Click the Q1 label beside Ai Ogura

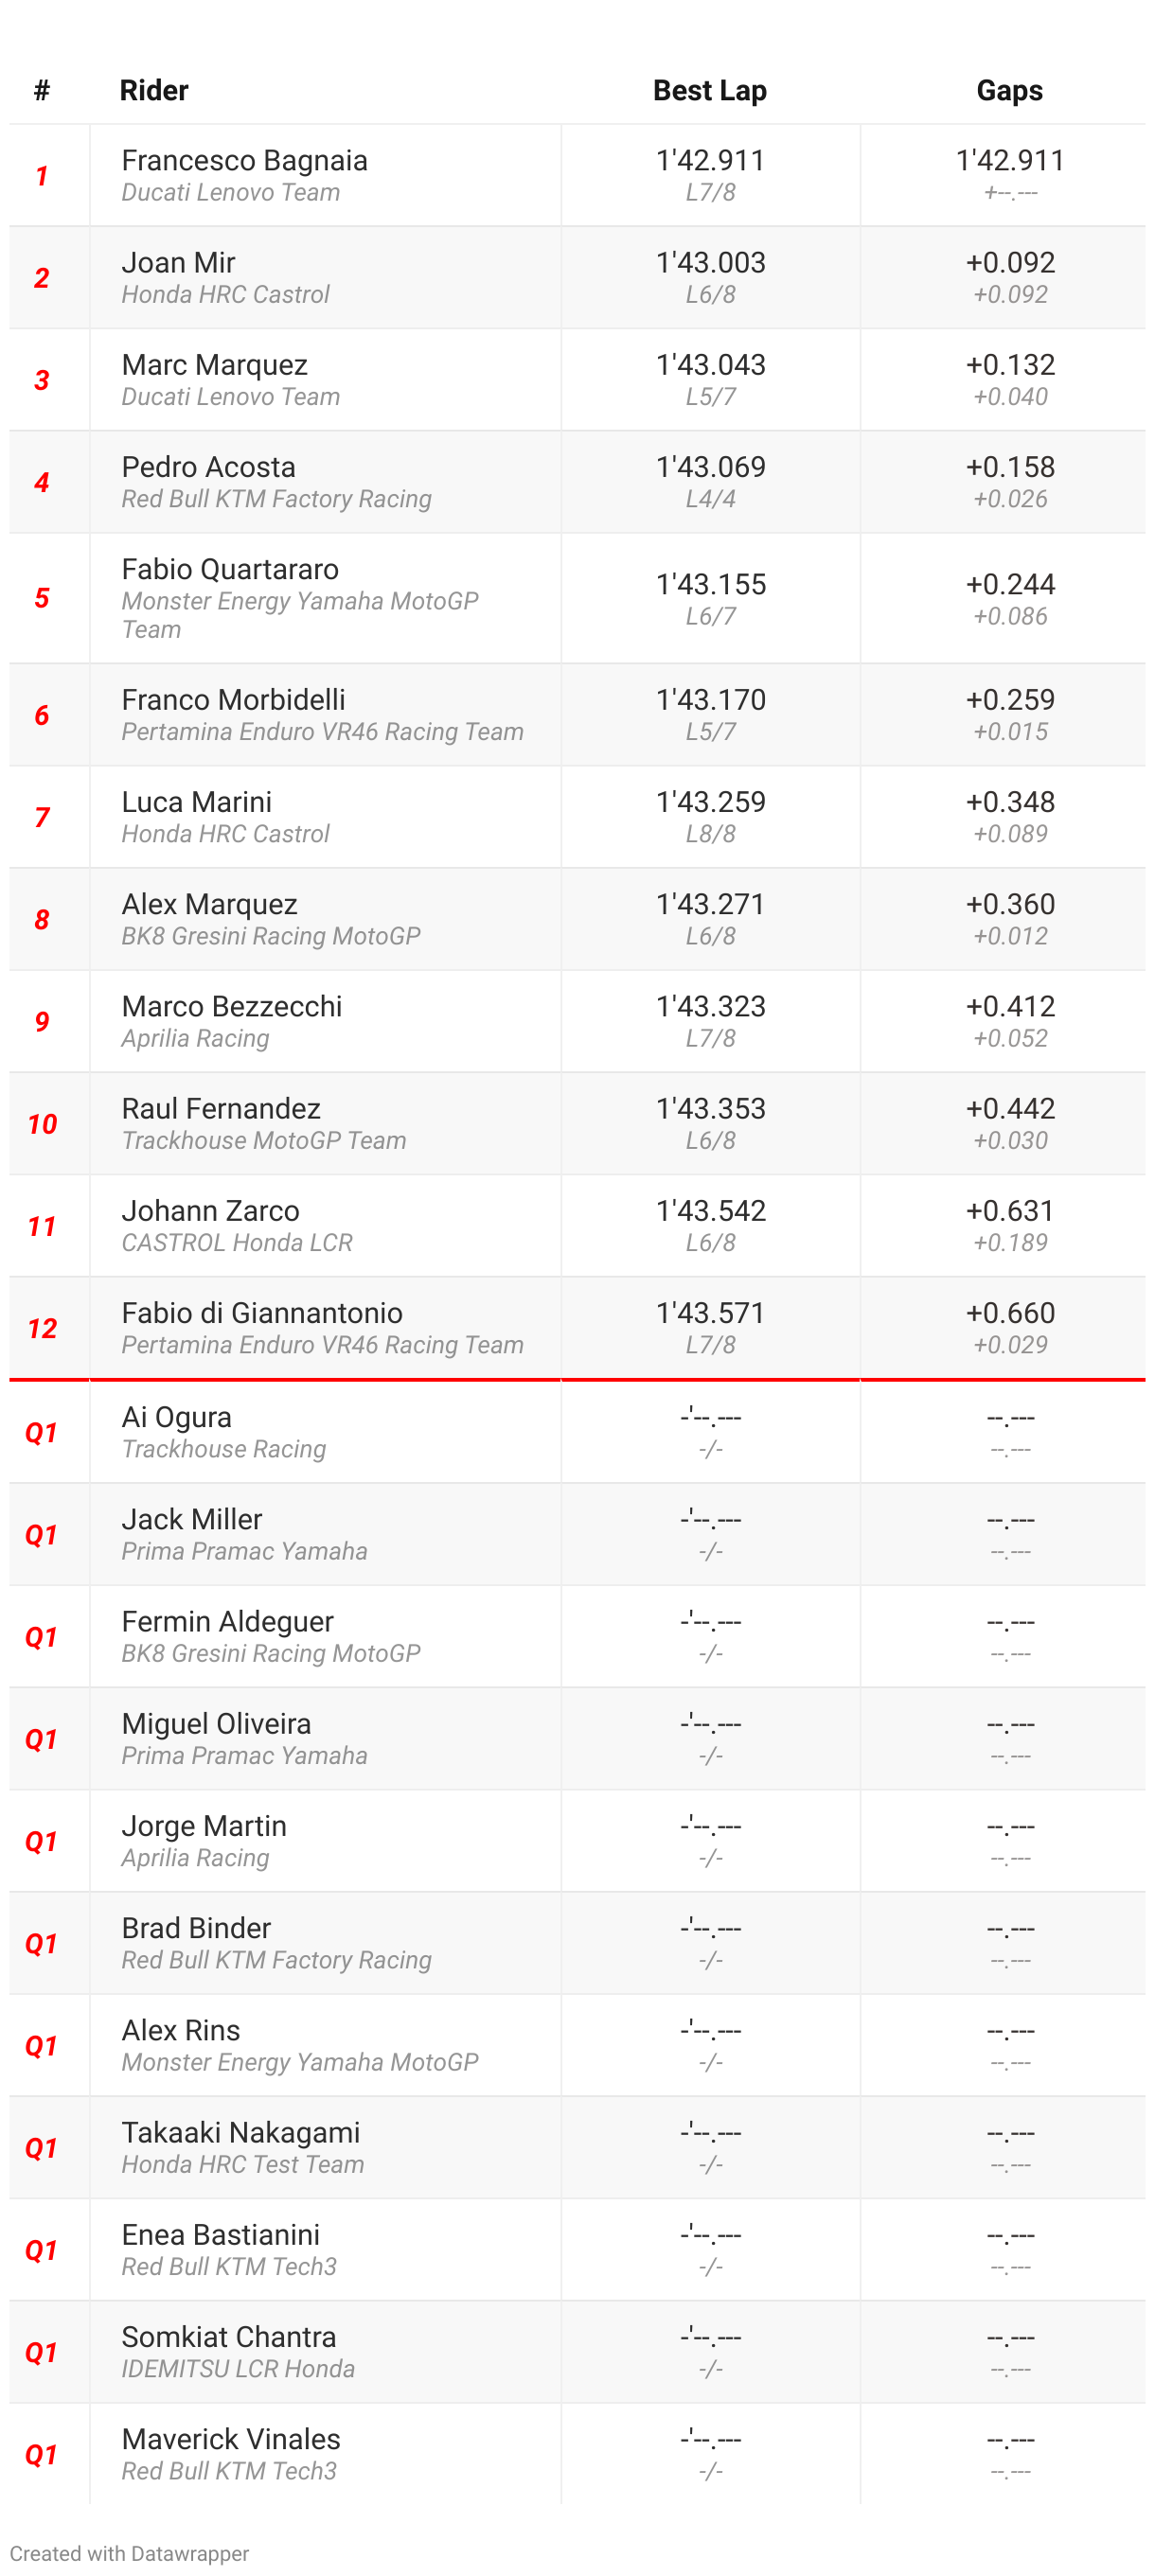point(42,1433)
